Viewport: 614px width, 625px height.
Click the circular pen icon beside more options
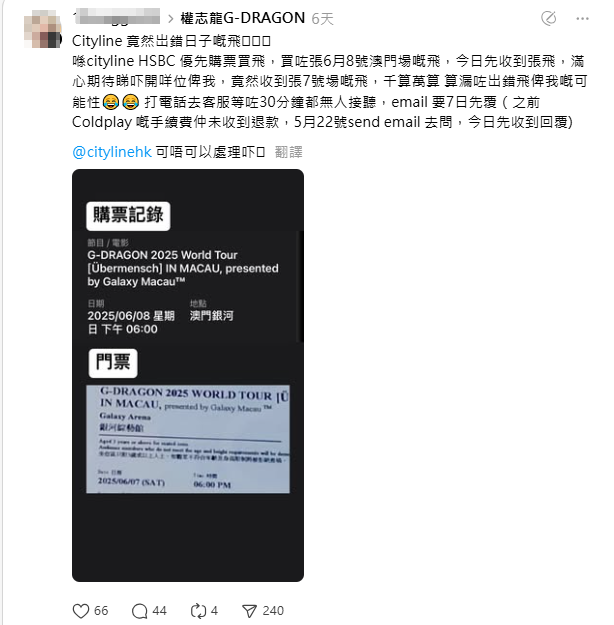549,18
